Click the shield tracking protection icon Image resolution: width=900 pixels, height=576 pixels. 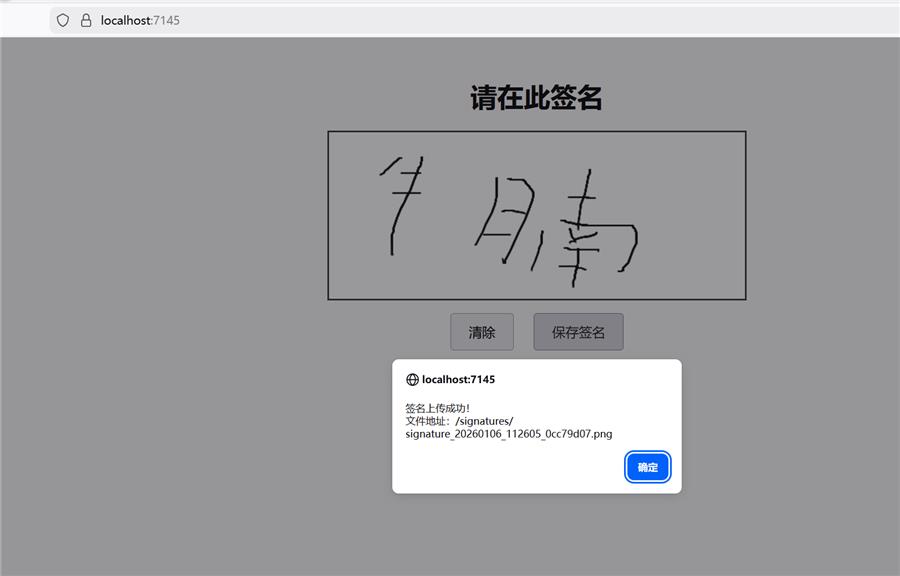tap(63, 20)
